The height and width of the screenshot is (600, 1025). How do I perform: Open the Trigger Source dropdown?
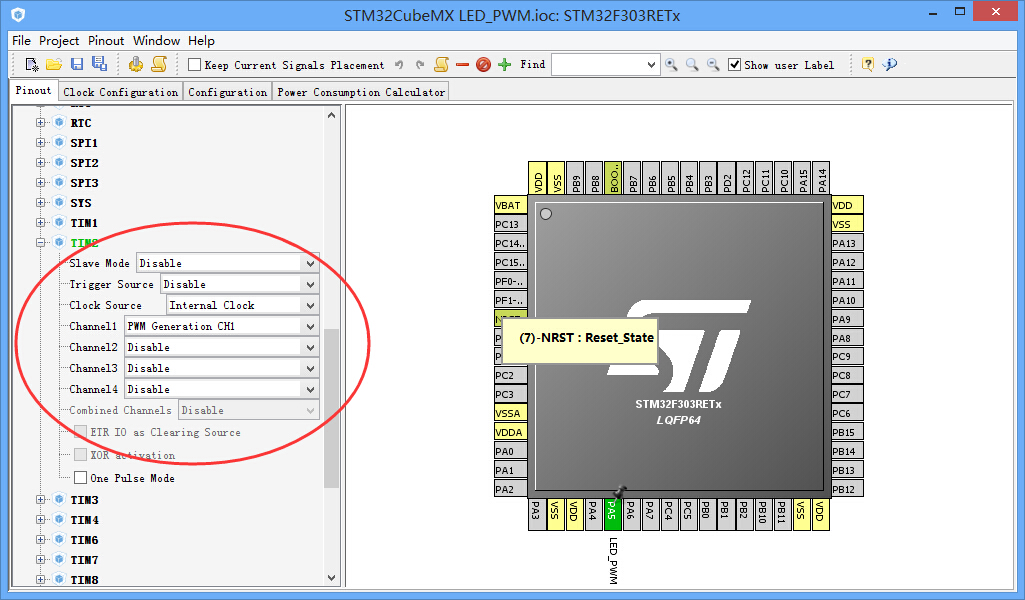point(311,284)
